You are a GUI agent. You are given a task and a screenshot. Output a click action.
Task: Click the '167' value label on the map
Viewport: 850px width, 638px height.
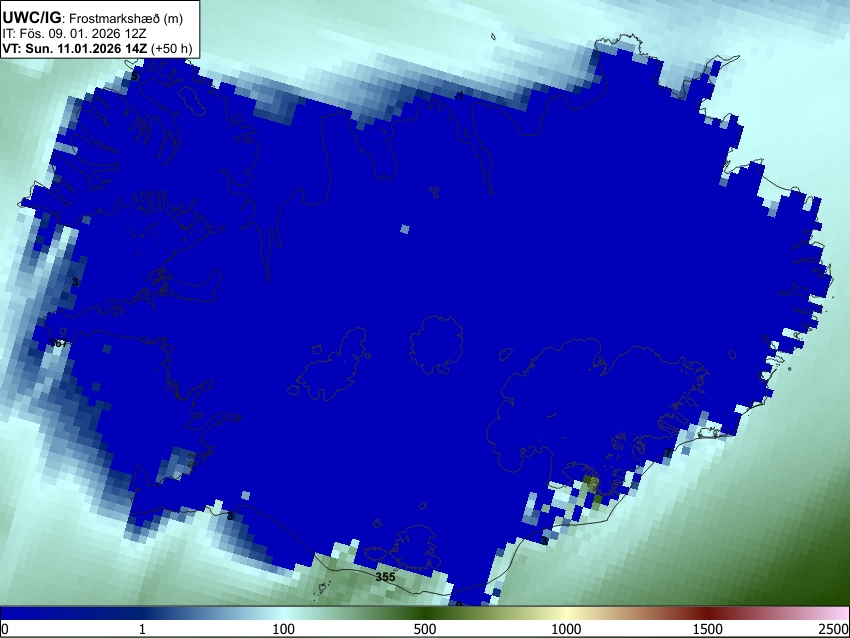[58, 343]
